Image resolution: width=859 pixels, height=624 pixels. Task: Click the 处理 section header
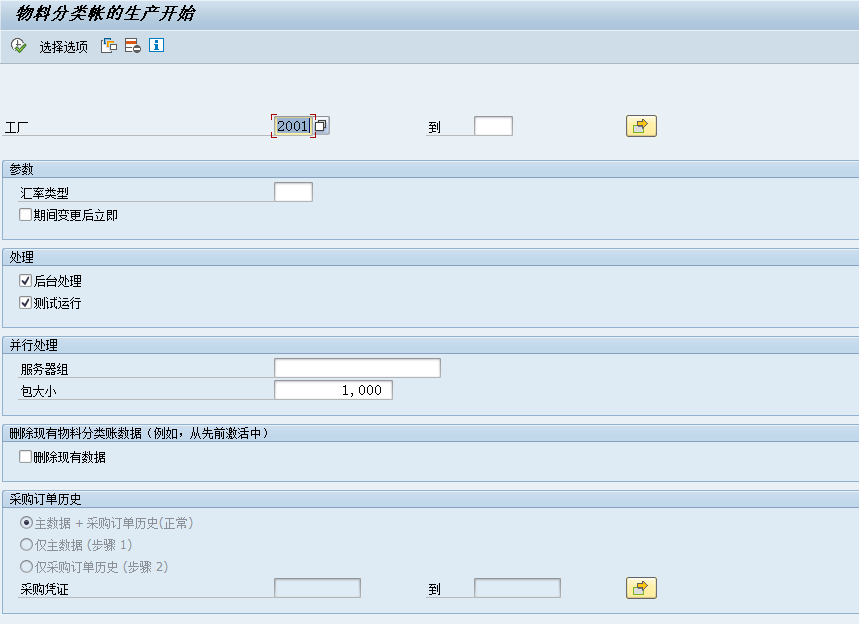tap(21, 257)
